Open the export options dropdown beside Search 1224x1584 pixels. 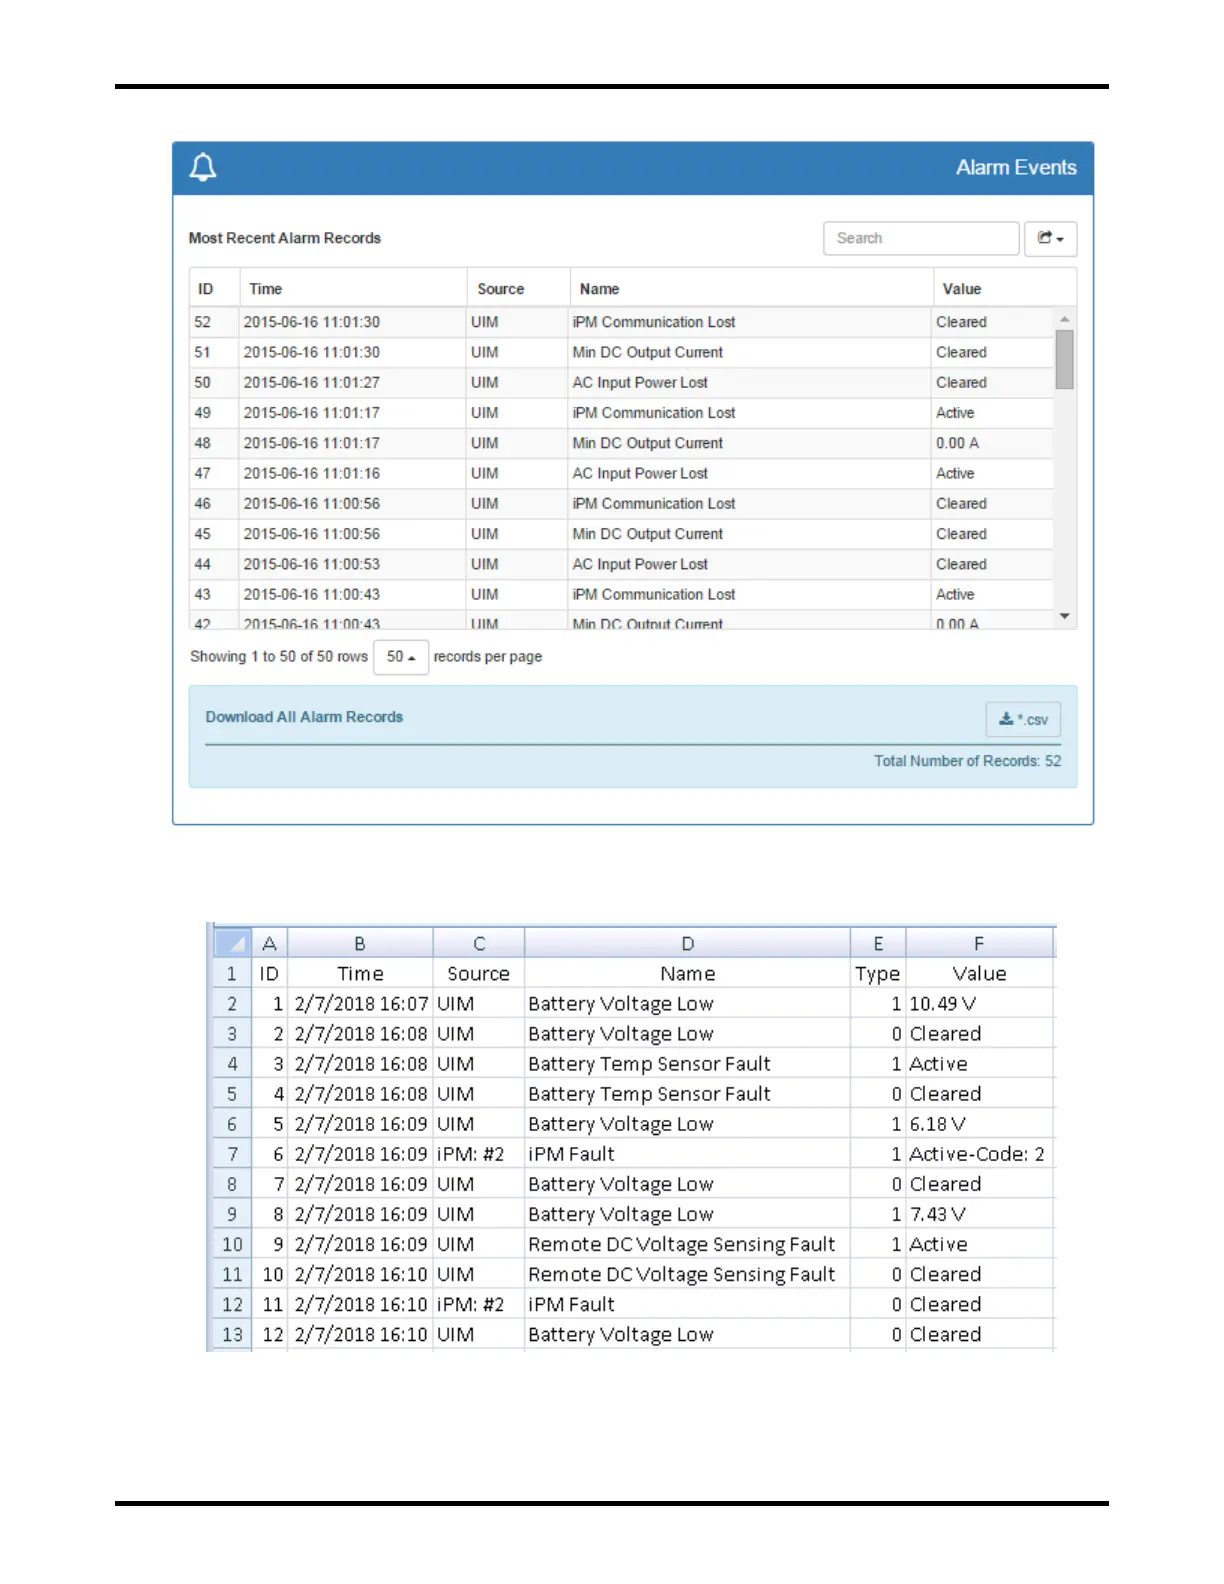pos(1050,238)
